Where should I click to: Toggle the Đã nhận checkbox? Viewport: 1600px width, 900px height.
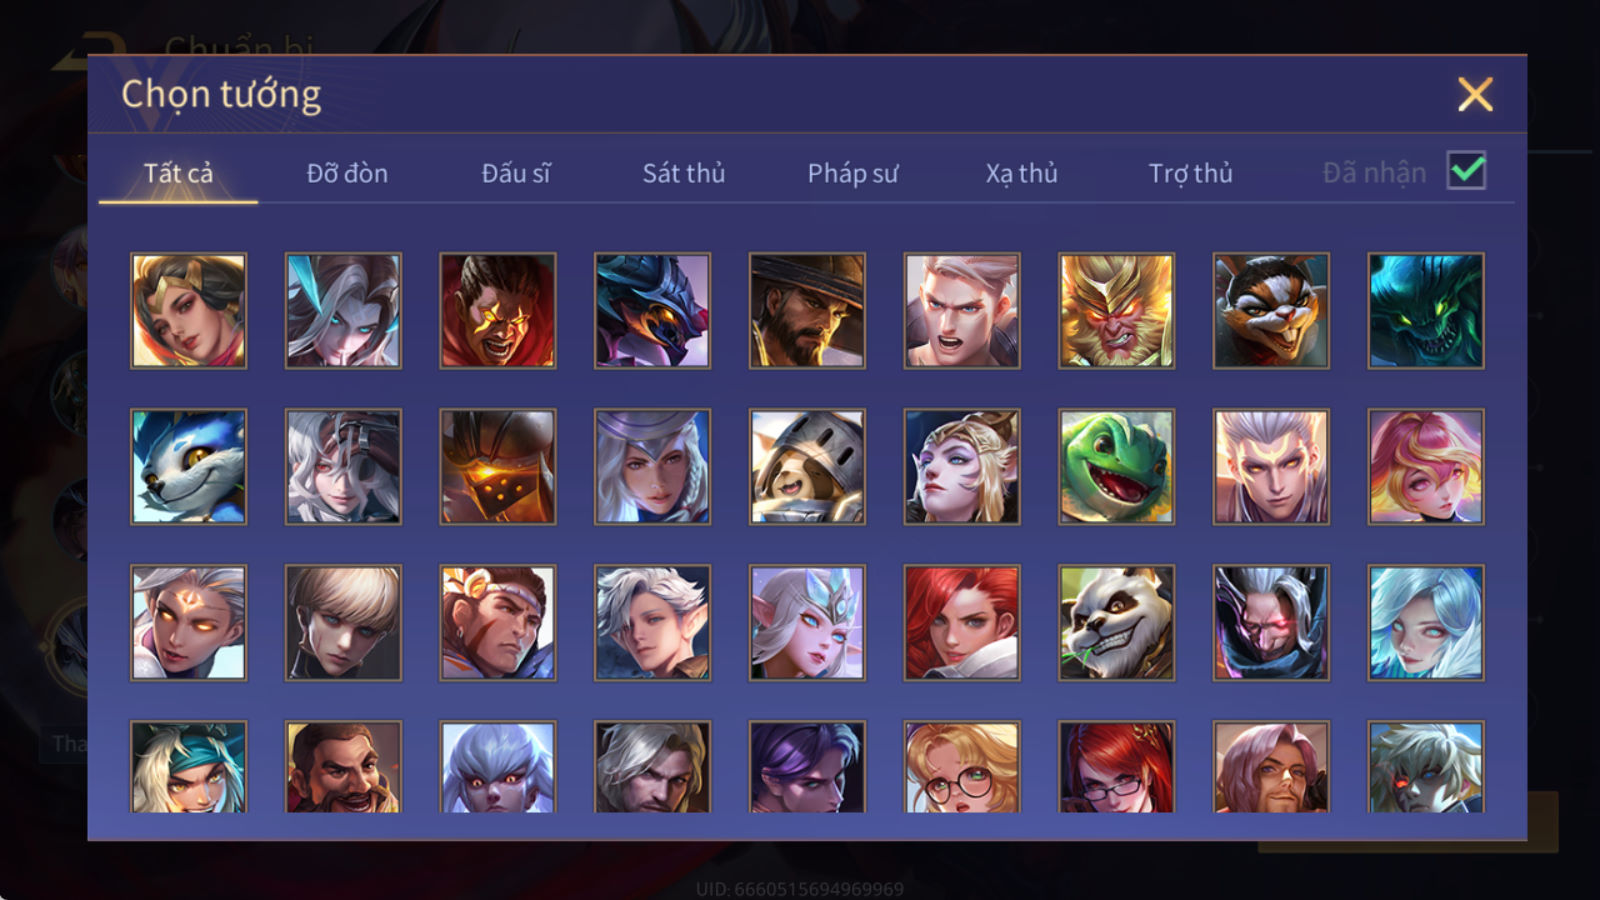tap(1466, 171)
